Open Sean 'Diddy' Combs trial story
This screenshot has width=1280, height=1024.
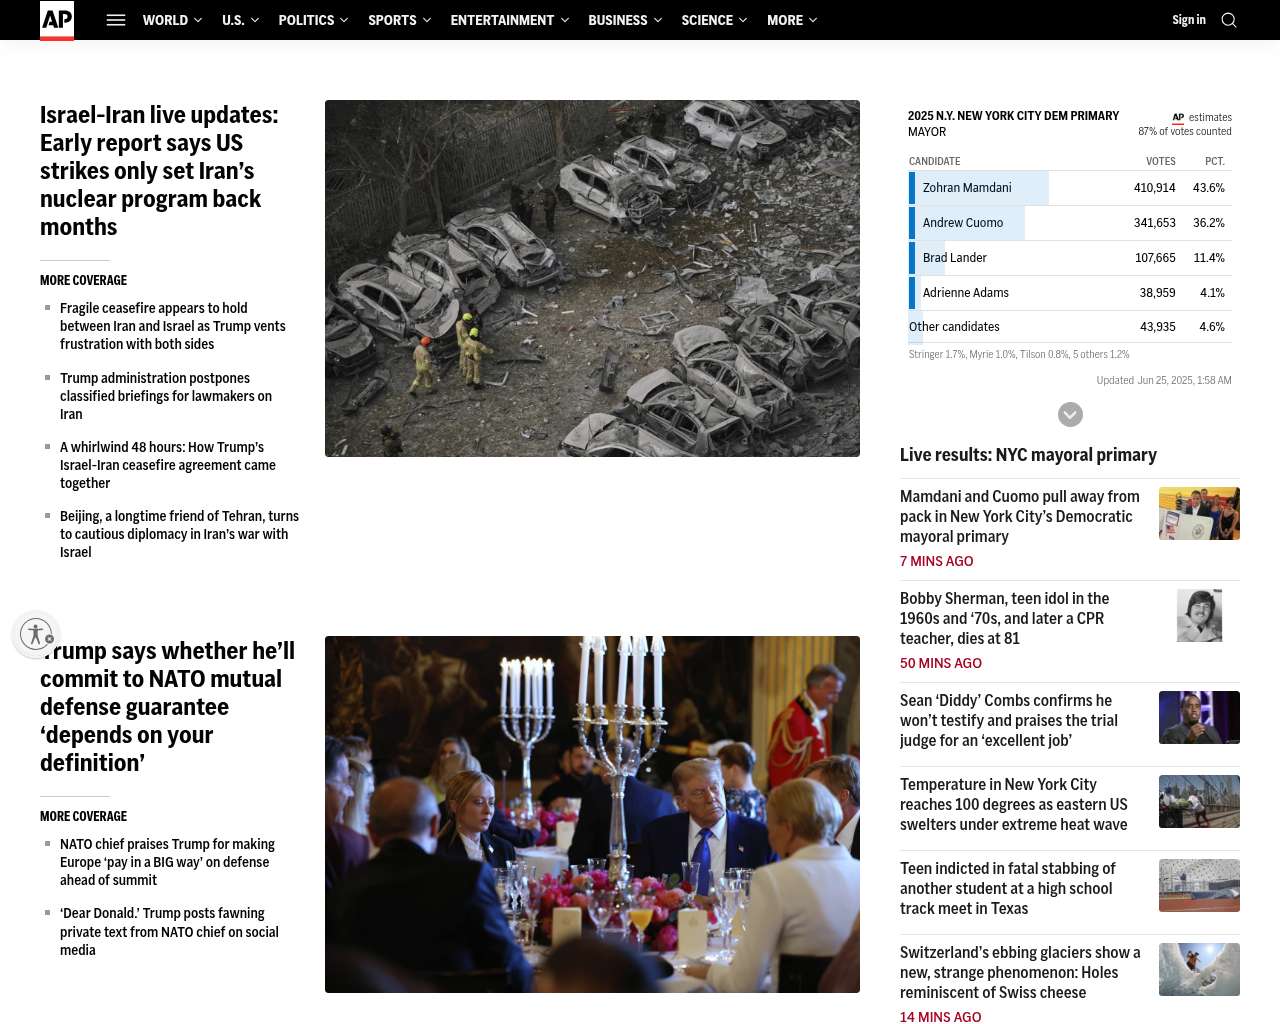click(1009, 720)
